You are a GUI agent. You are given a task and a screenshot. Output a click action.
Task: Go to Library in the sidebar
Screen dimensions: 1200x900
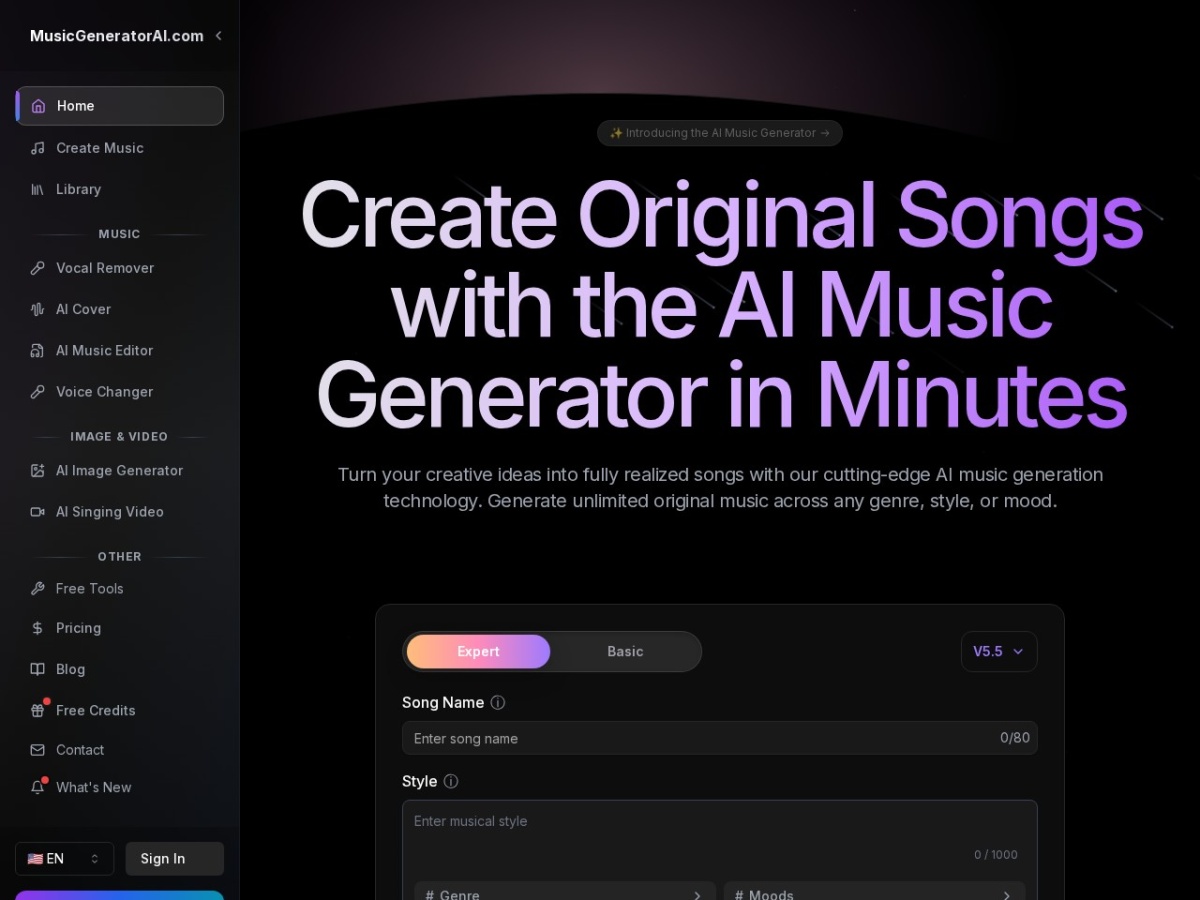pos(120,189)
